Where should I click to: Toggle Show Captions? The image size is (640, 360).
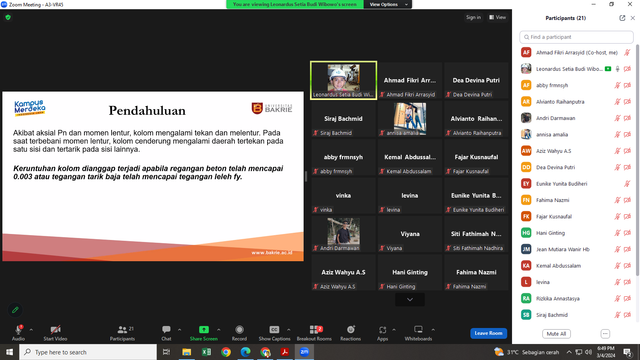coord(274,333)
